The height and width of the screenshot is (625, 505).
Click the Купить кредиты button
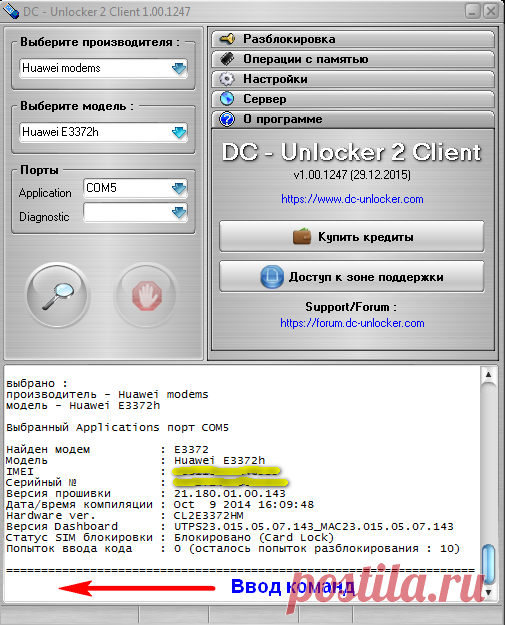(352, 237)
